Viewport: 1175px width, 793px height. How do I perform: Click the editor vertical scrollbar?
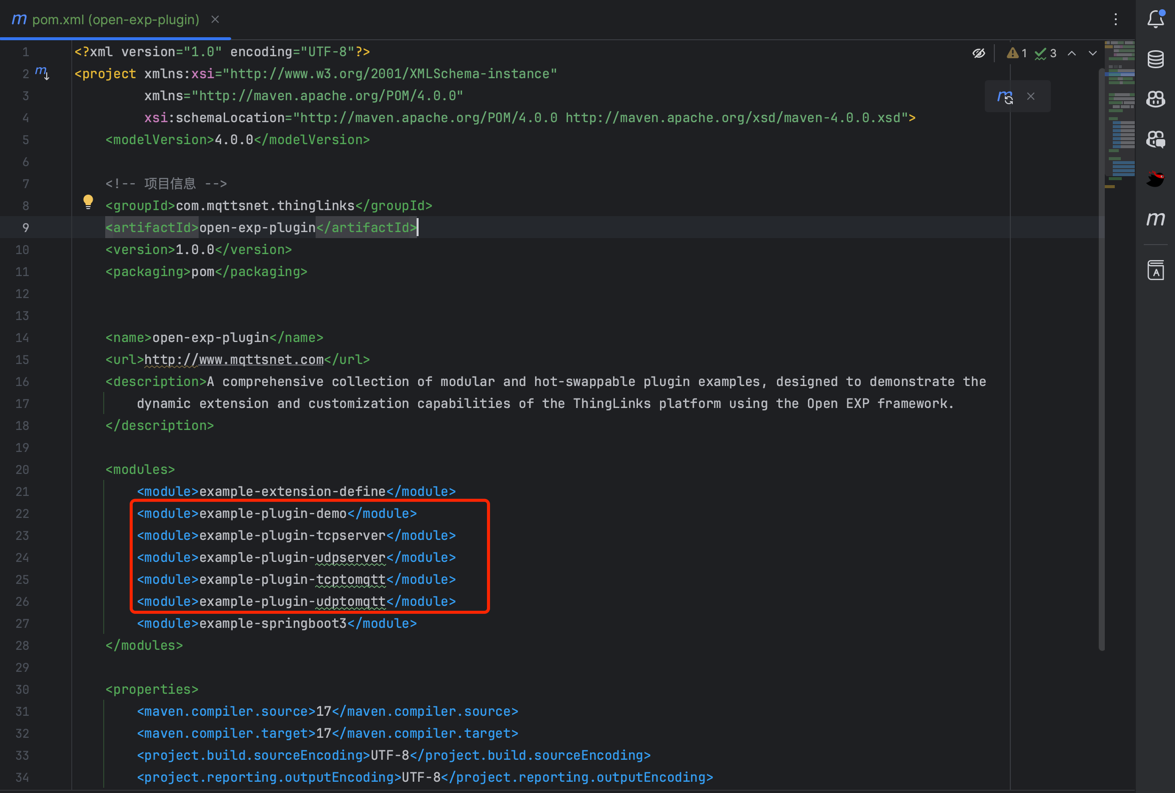(1102, 360)
